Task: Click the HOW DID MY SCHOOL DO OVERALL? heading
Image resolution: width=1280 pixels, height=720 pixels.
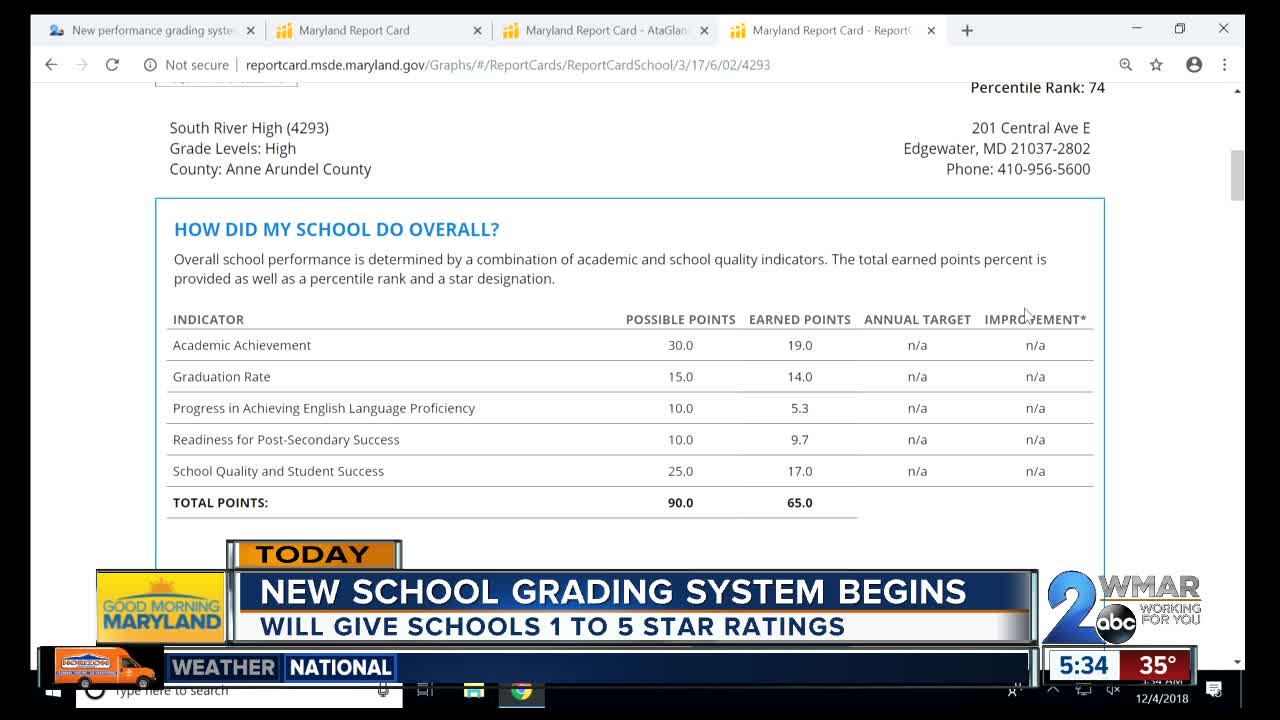Action: pos(336,229)
